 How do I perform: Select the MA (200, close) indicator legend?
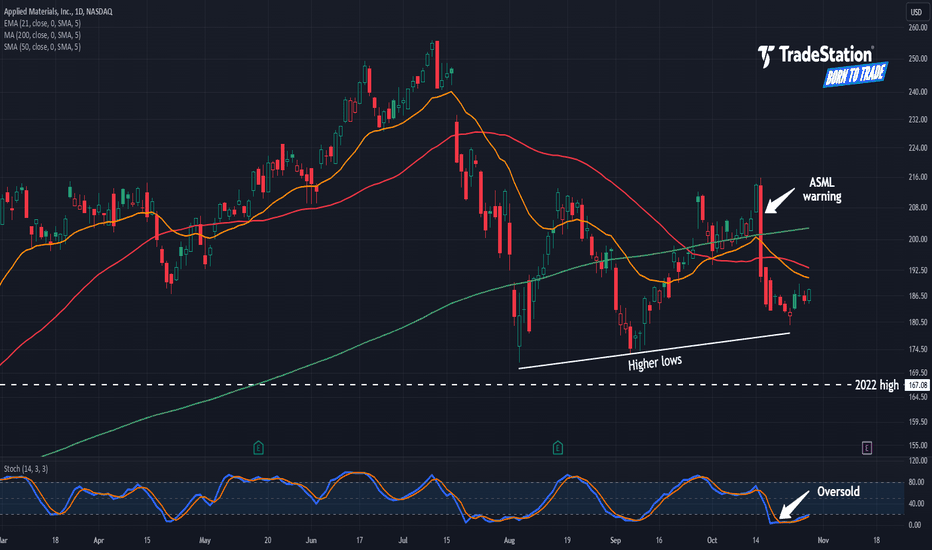(42, 35)
